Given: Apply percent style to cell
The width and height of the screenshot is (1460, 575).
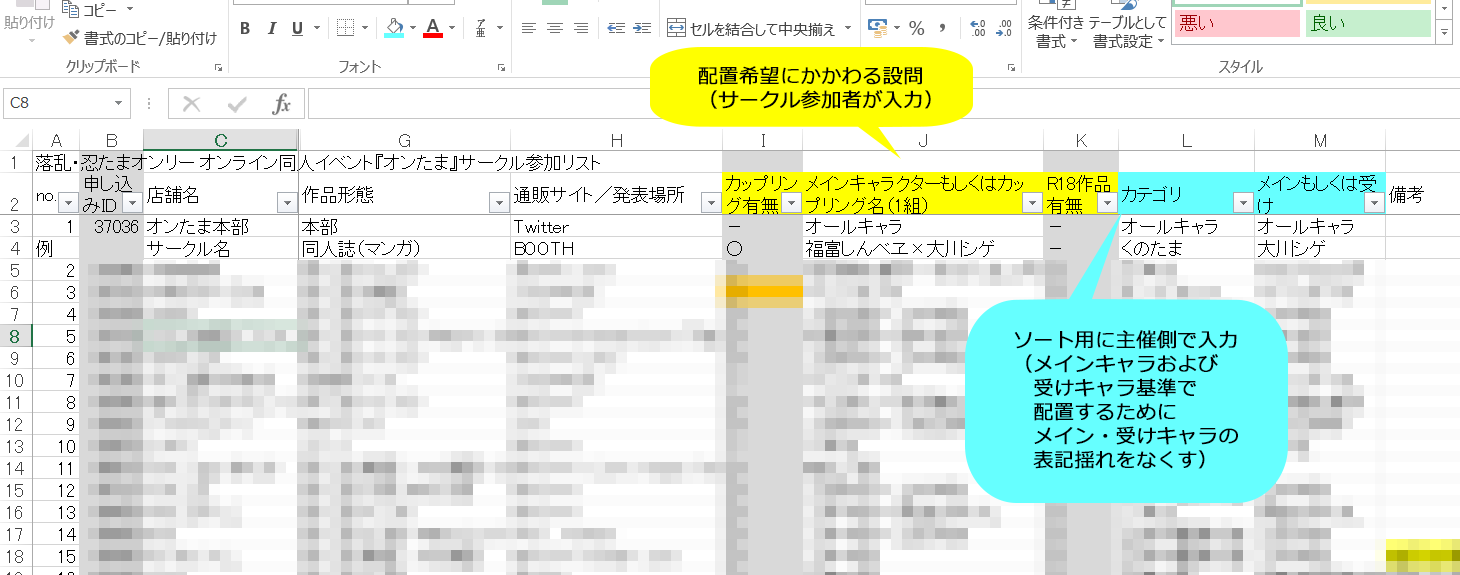Looking at the screenshot, I should coord(916,28).
